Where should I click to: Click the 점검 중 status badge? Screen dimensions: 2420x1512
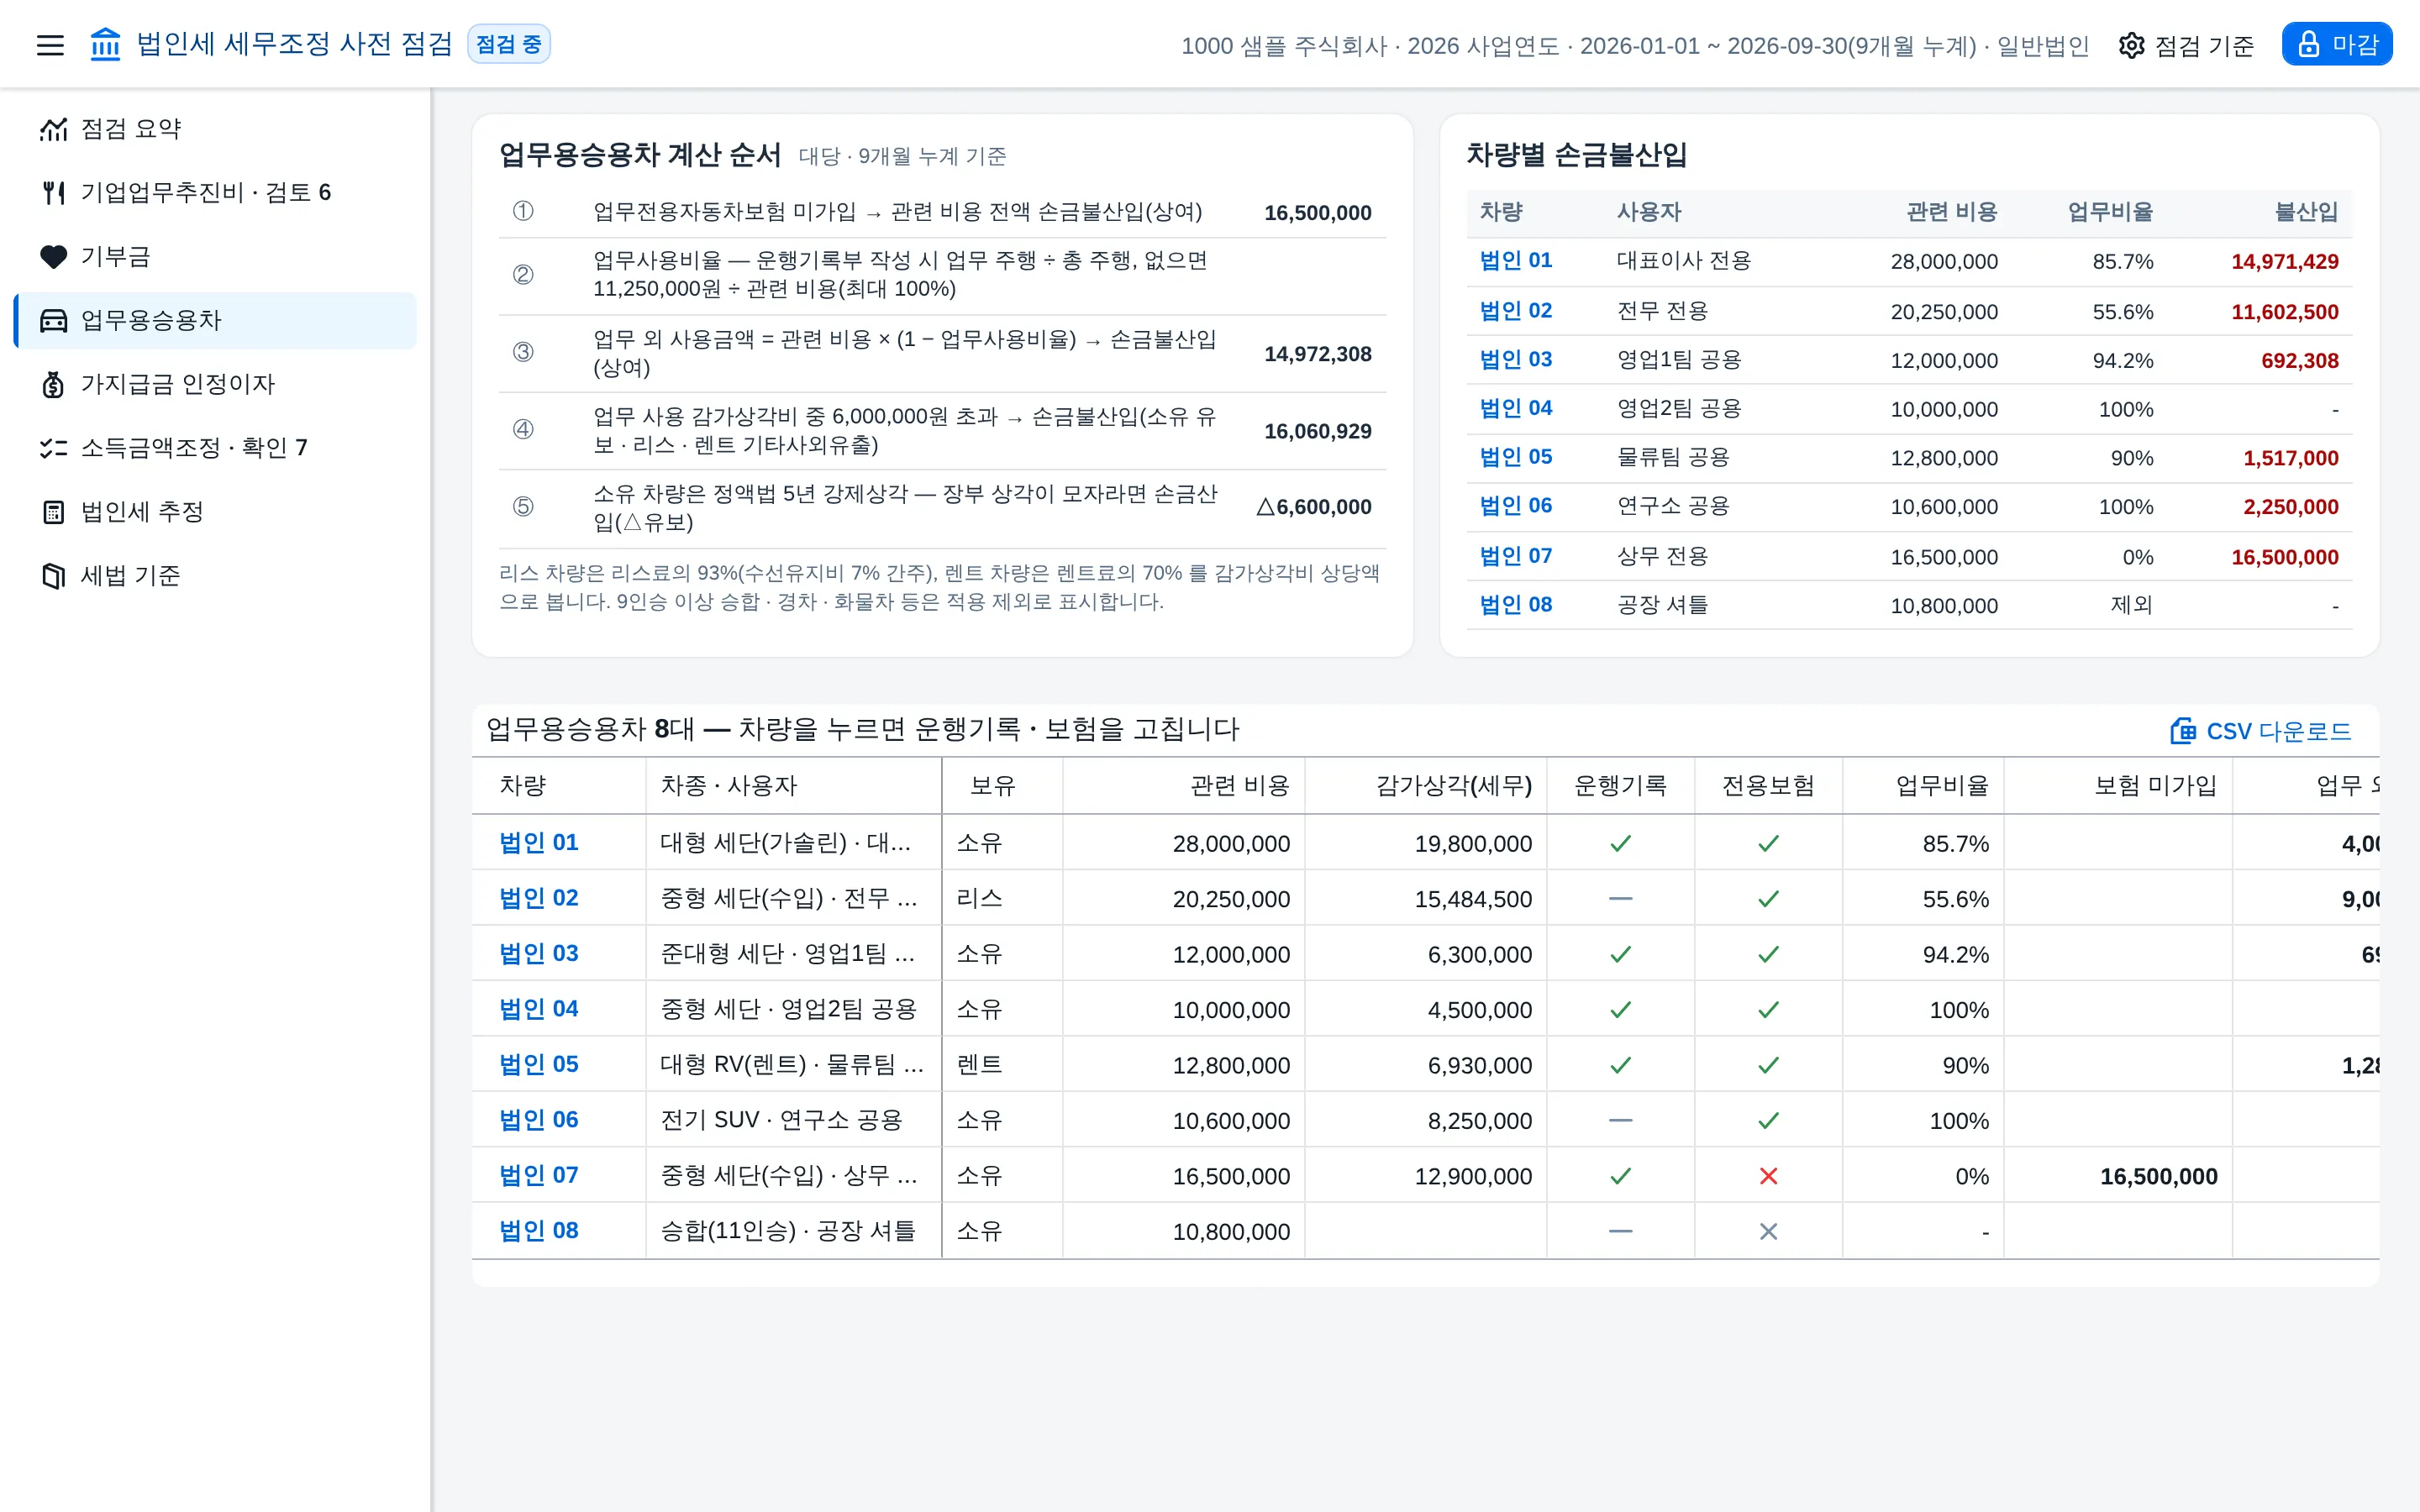(509, 45)
